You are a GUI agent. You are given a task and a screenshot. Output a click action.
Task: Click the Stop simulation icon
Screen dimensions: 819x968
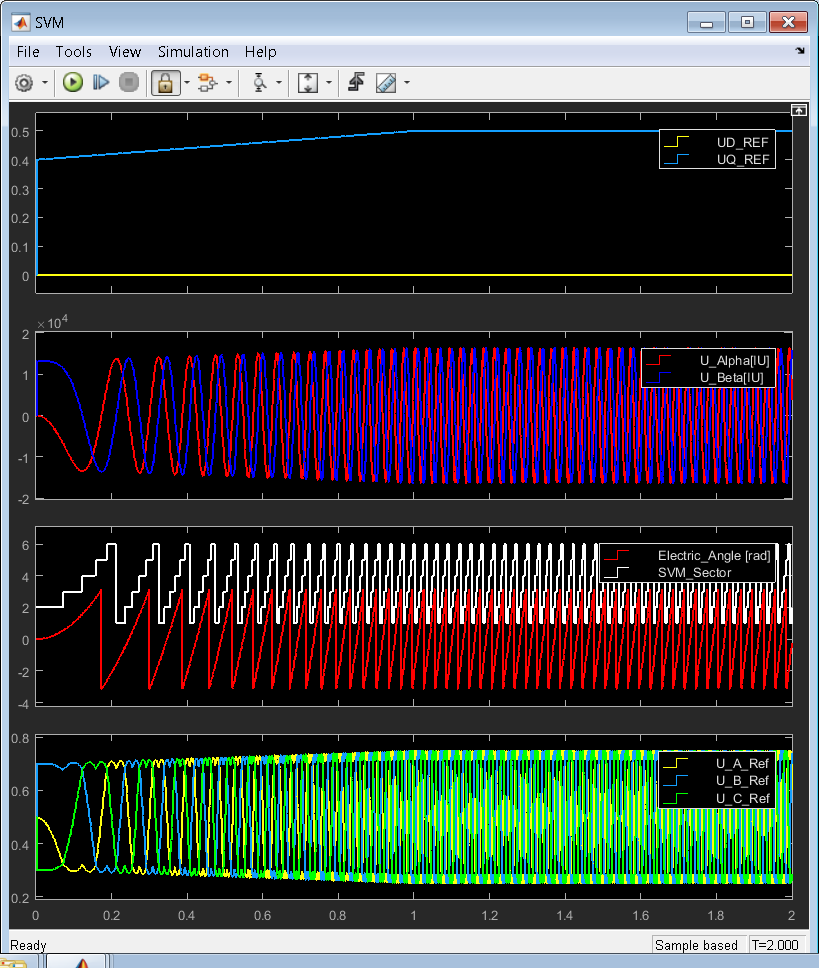coord(128,83)
